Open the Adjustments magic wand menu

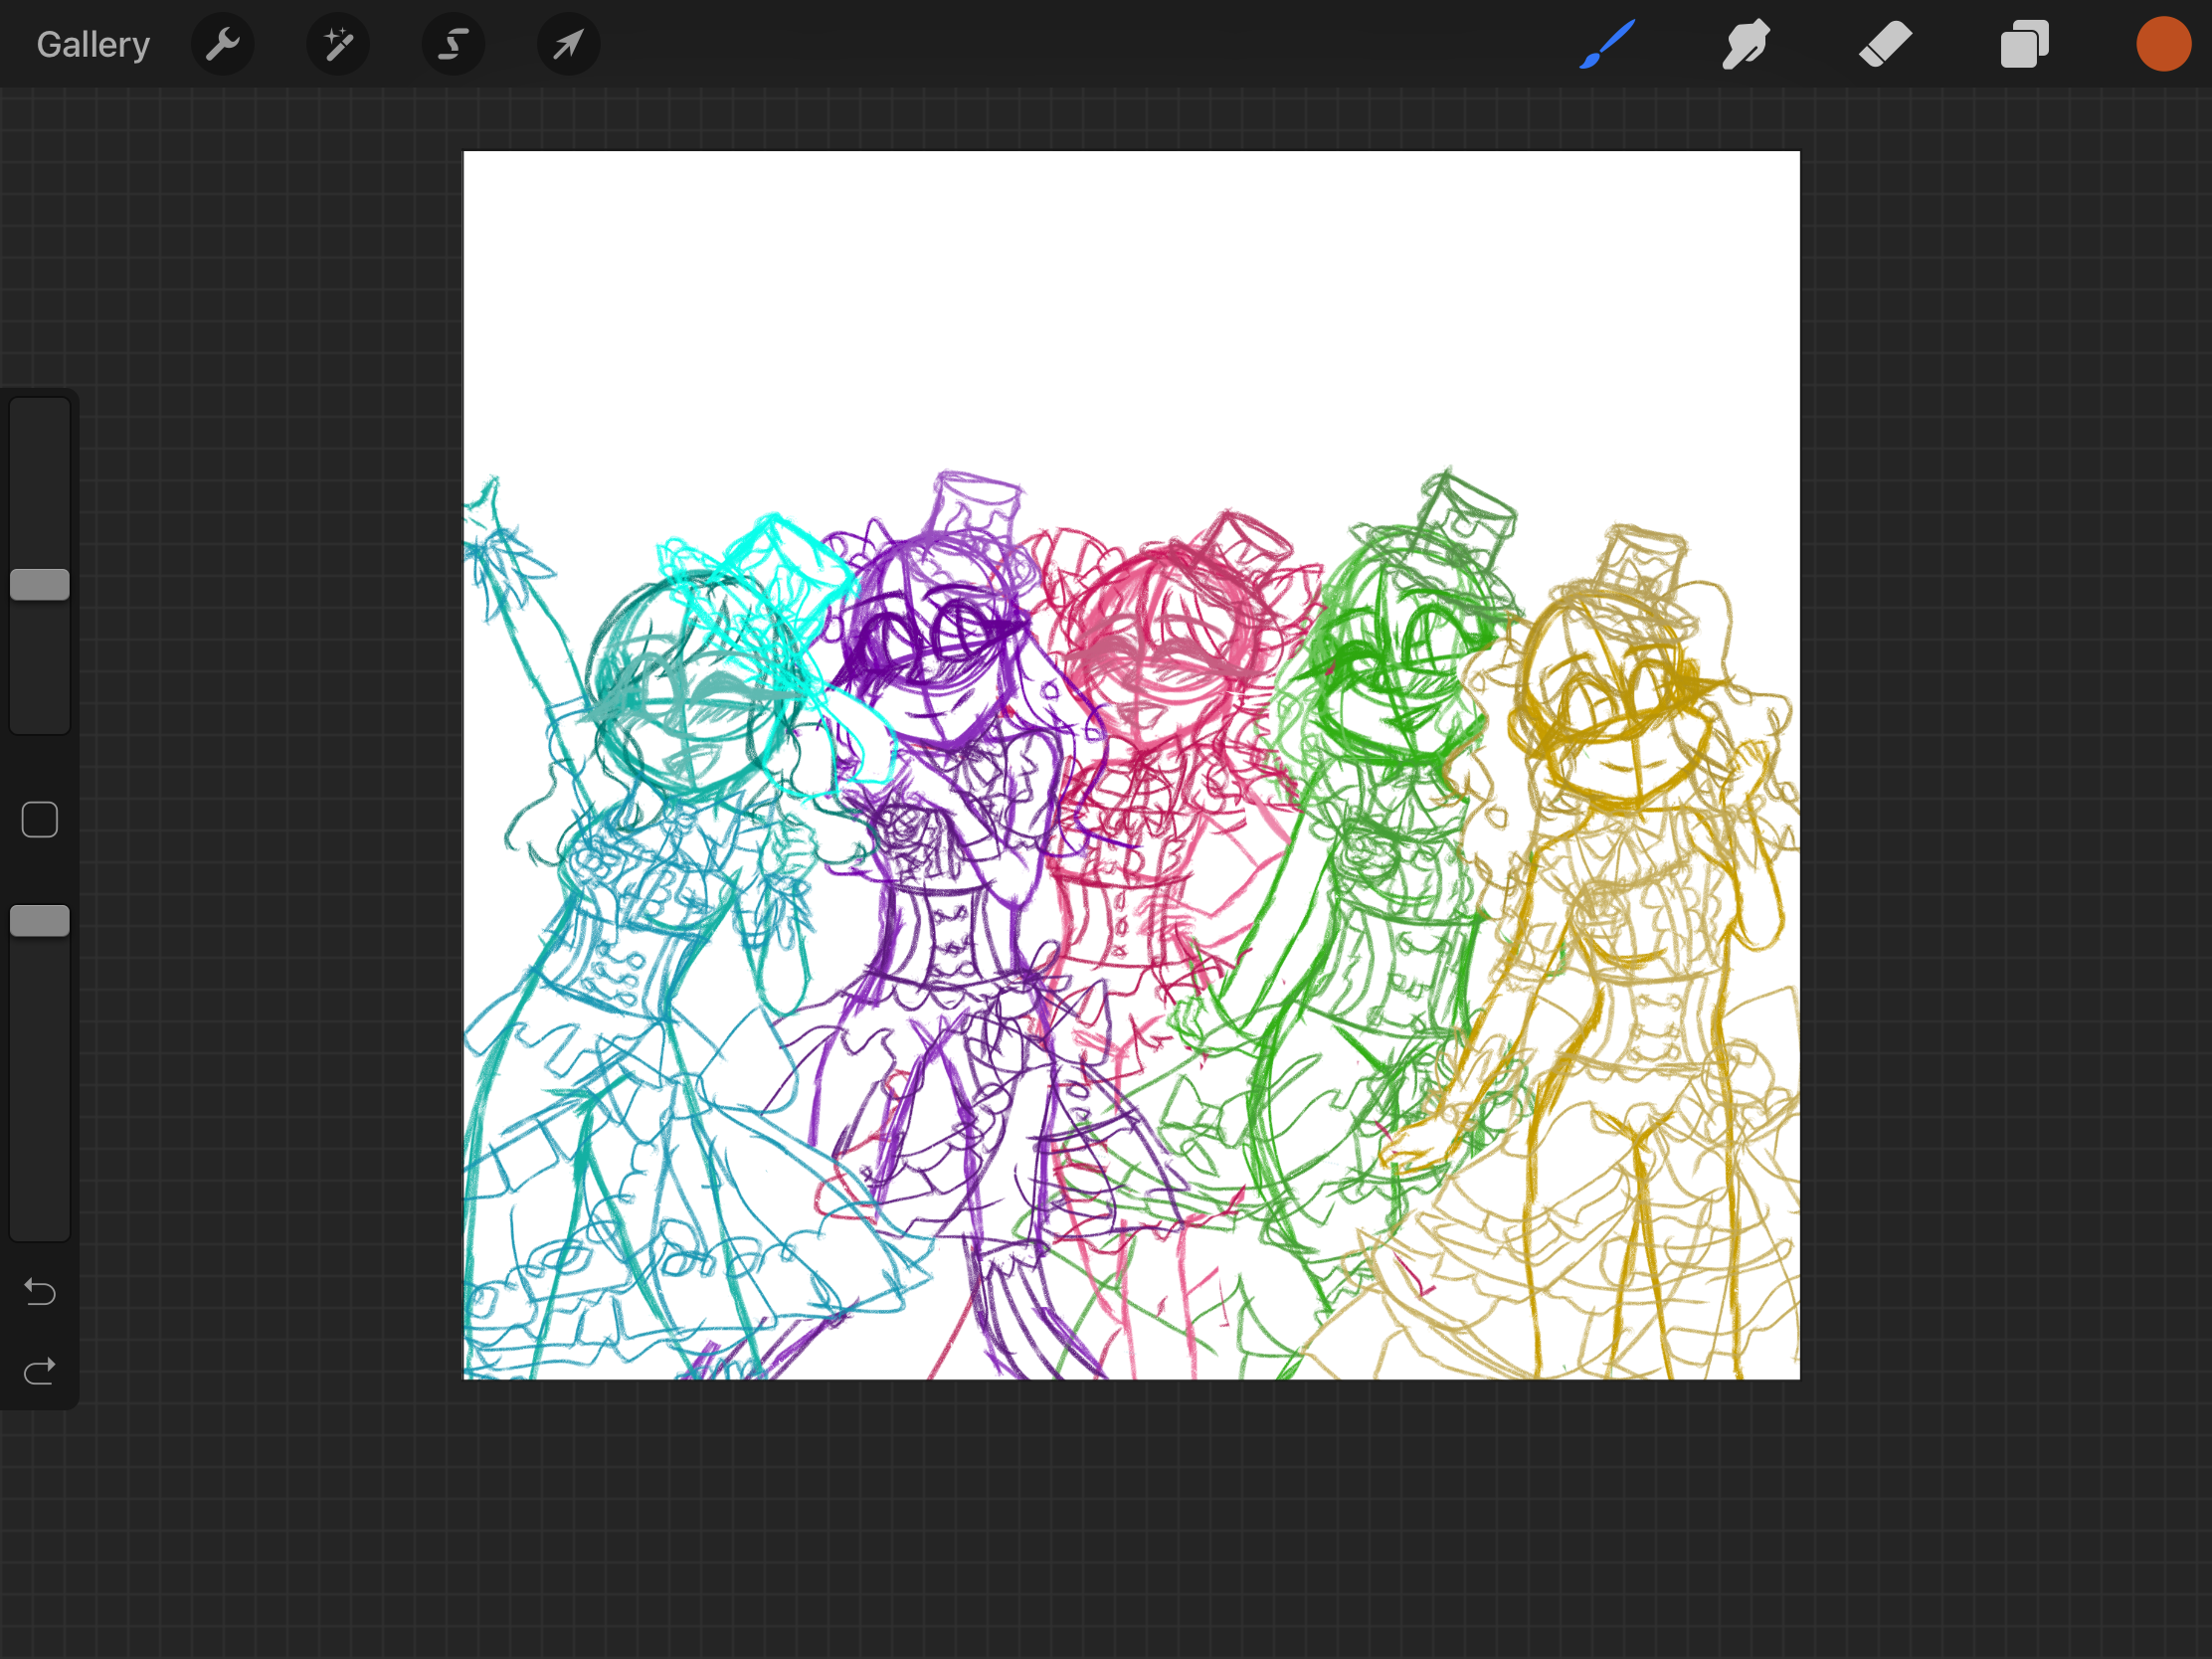point(338,44)
